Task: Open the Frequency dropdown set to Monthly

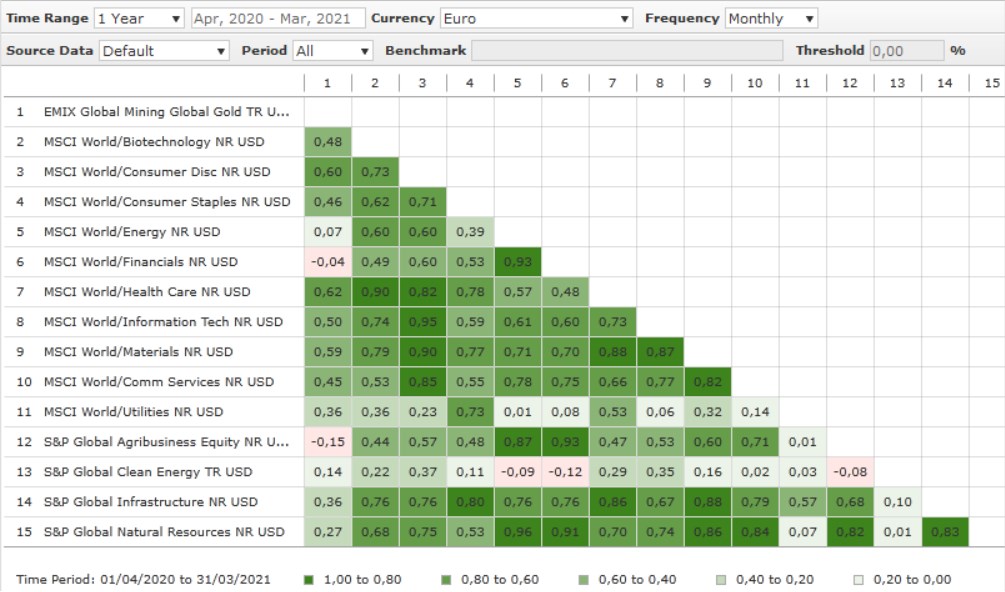Action: pyautogui.click(x=770, y=18)
